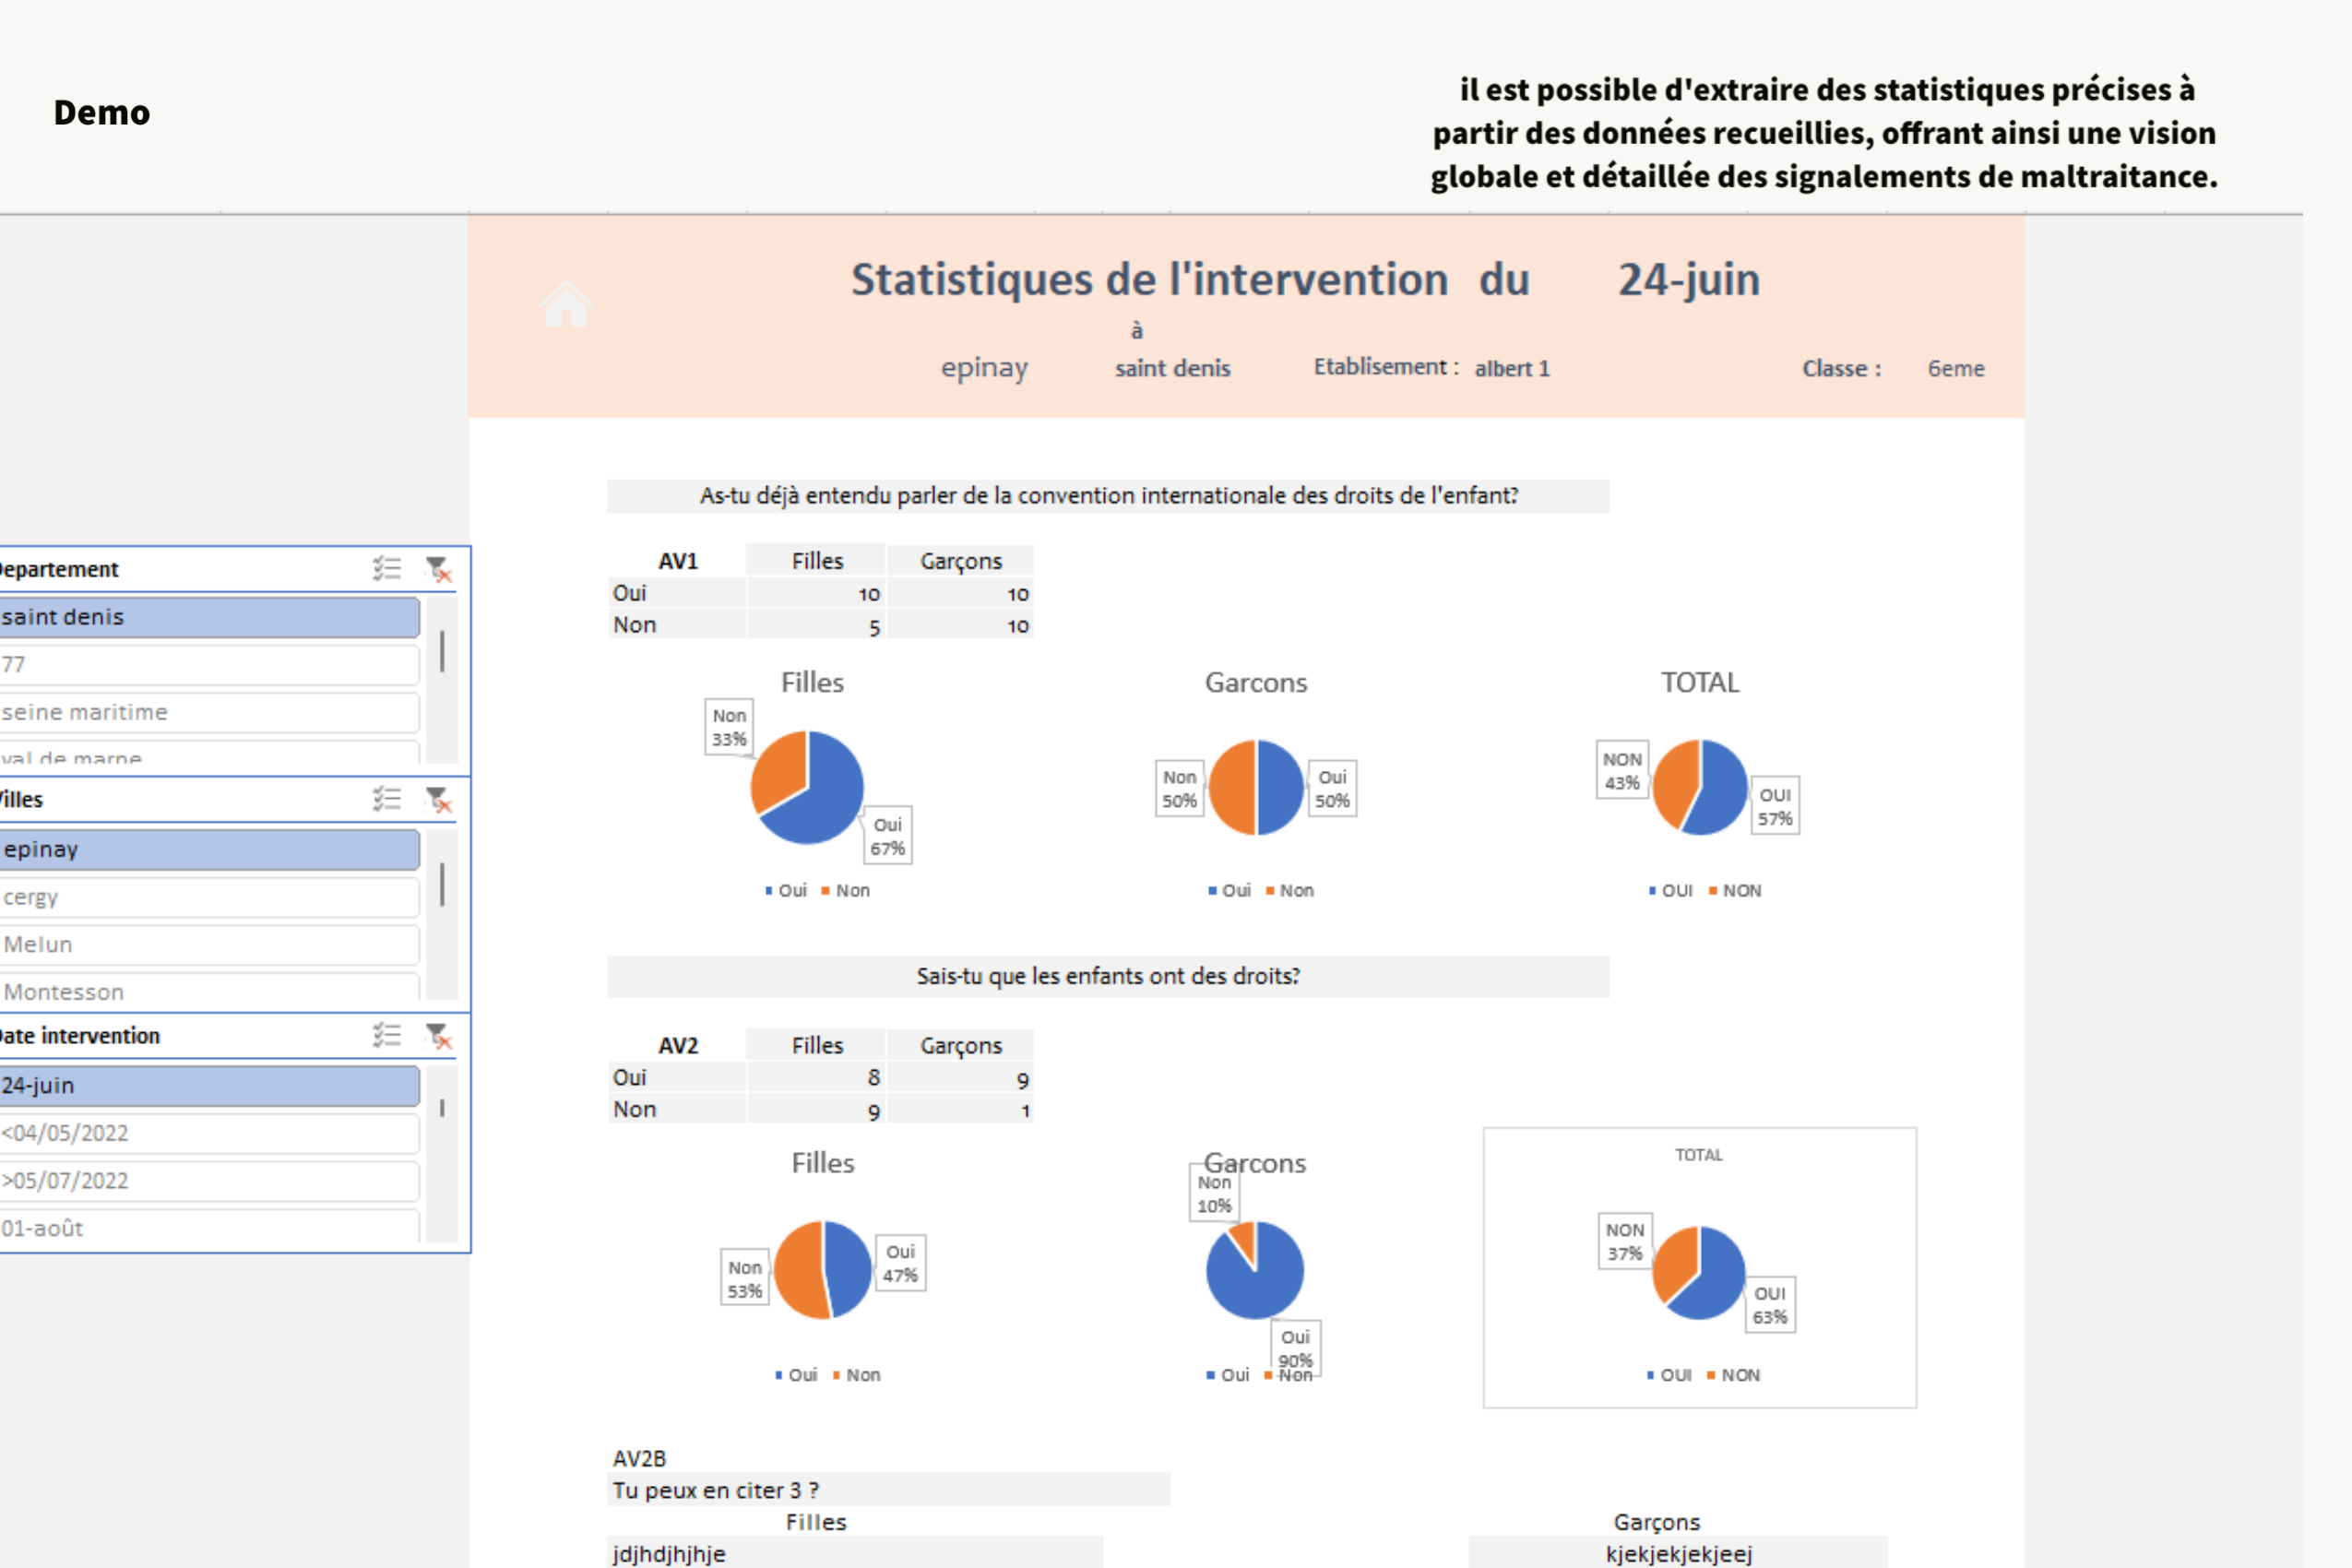Toggle multi-select on the Departement slicer
The image size is (2352, 1568).
pos(387,569)
